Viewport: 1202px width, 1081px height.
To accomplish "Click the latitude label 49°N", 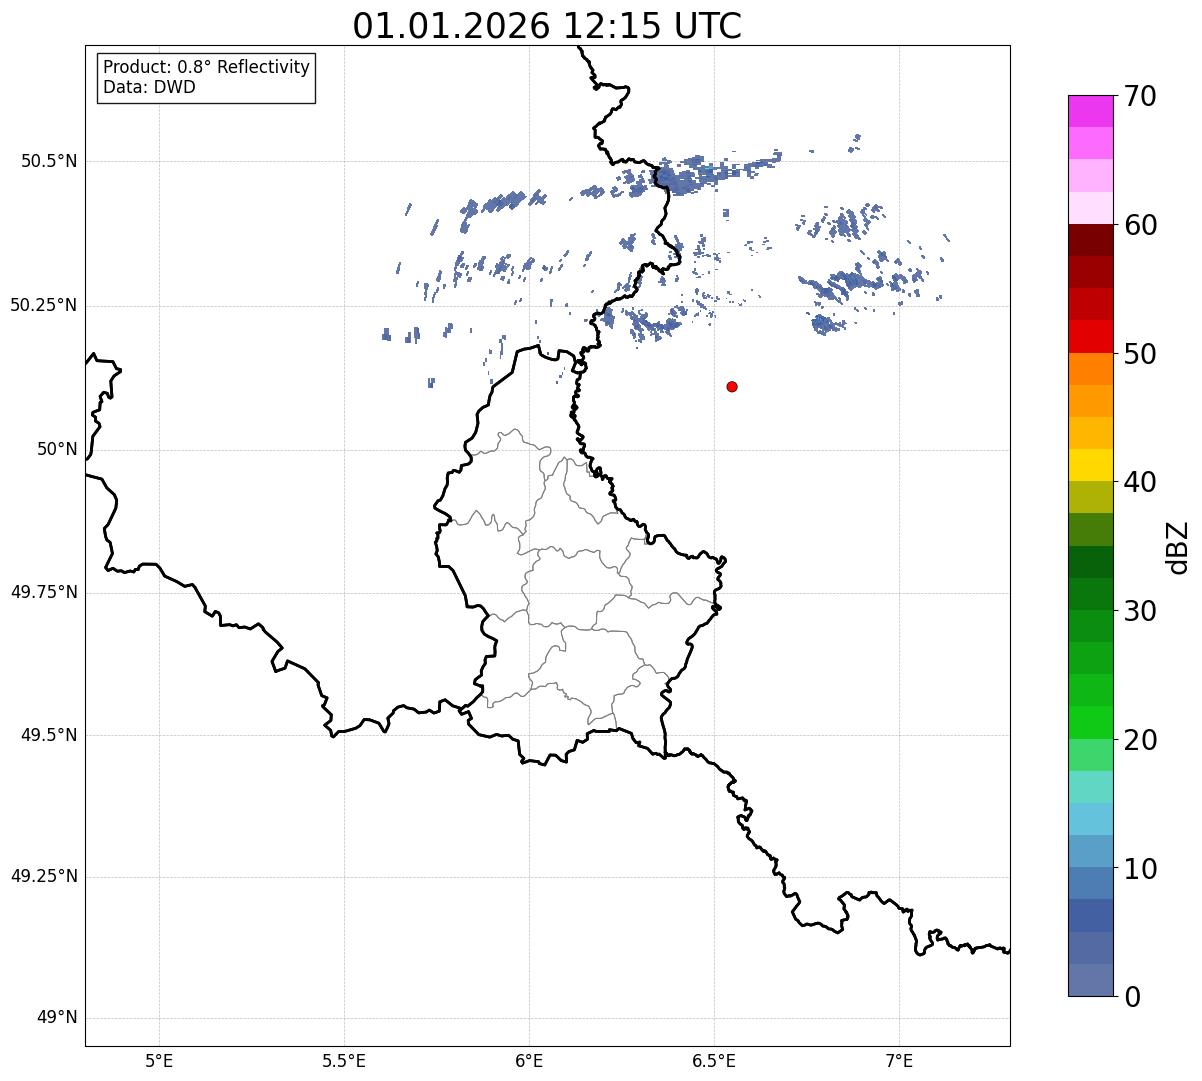I will pyautogui.click(x=57, y=1018).
